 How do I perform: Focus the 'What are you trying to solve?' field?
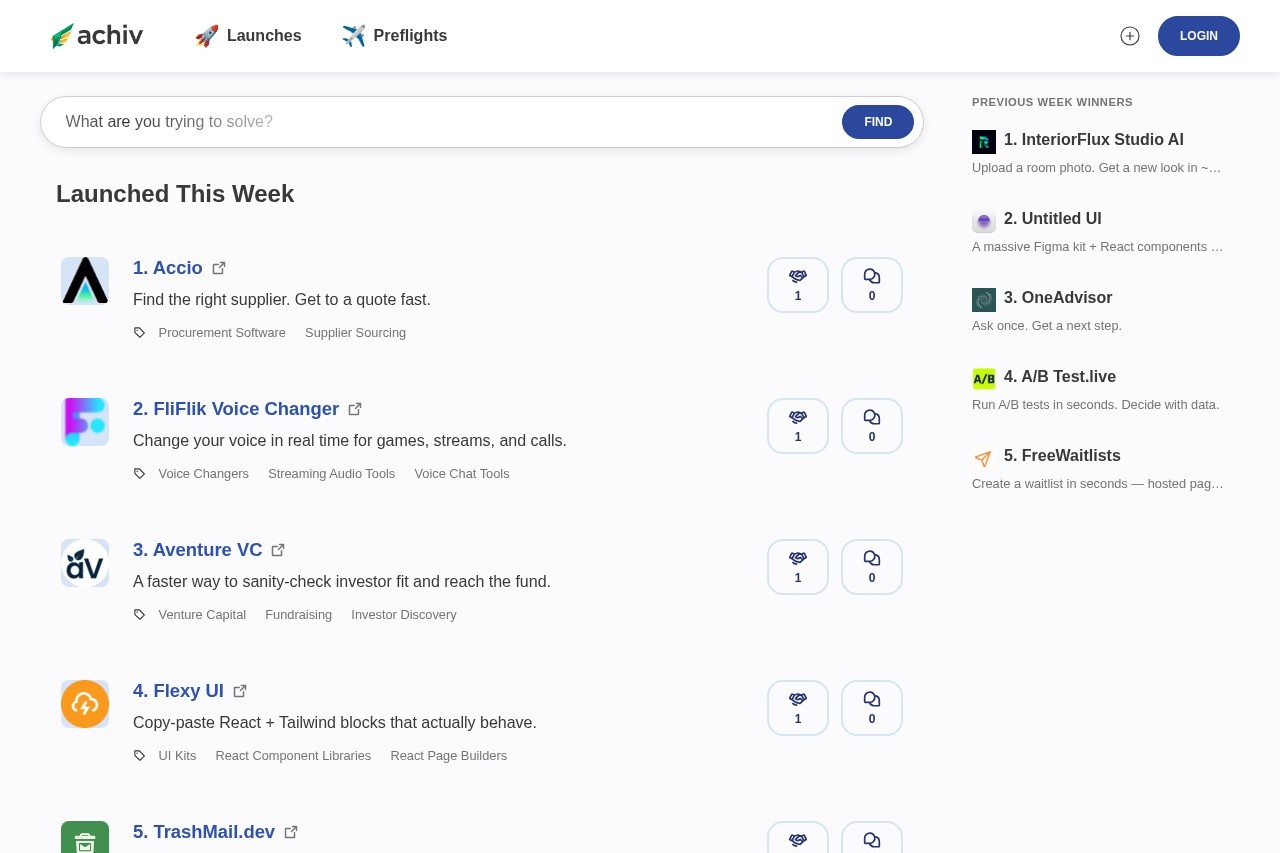440,122
